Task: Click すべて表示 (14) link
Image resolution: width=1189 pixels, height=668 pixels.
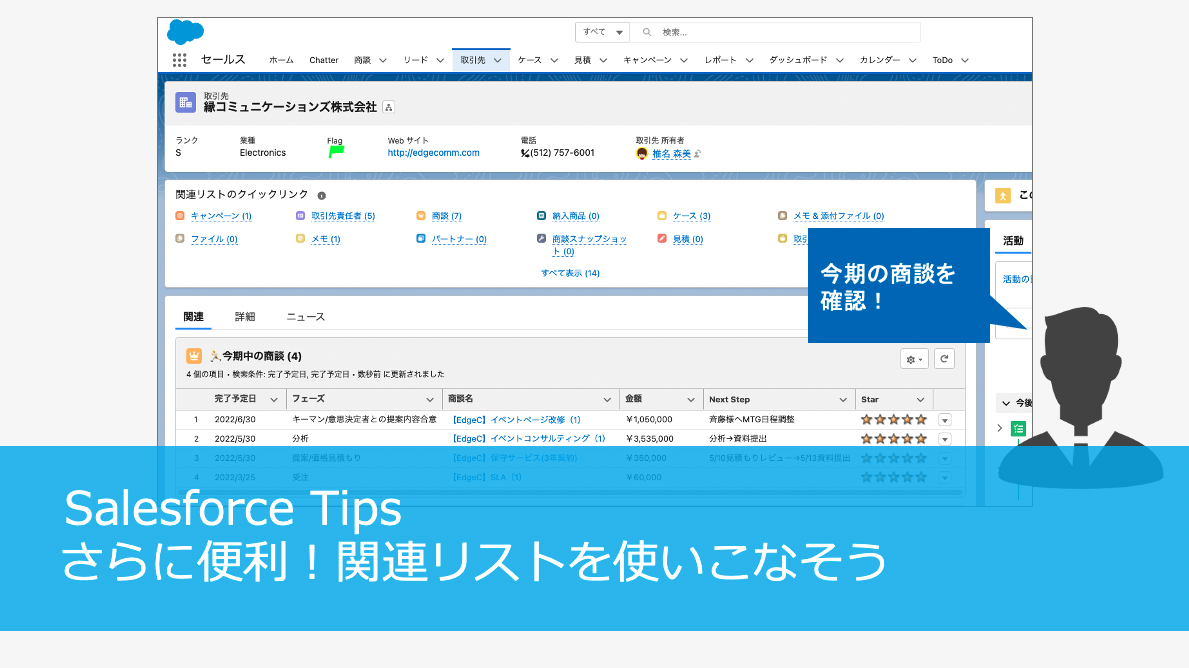Action: tap(570, 273)
